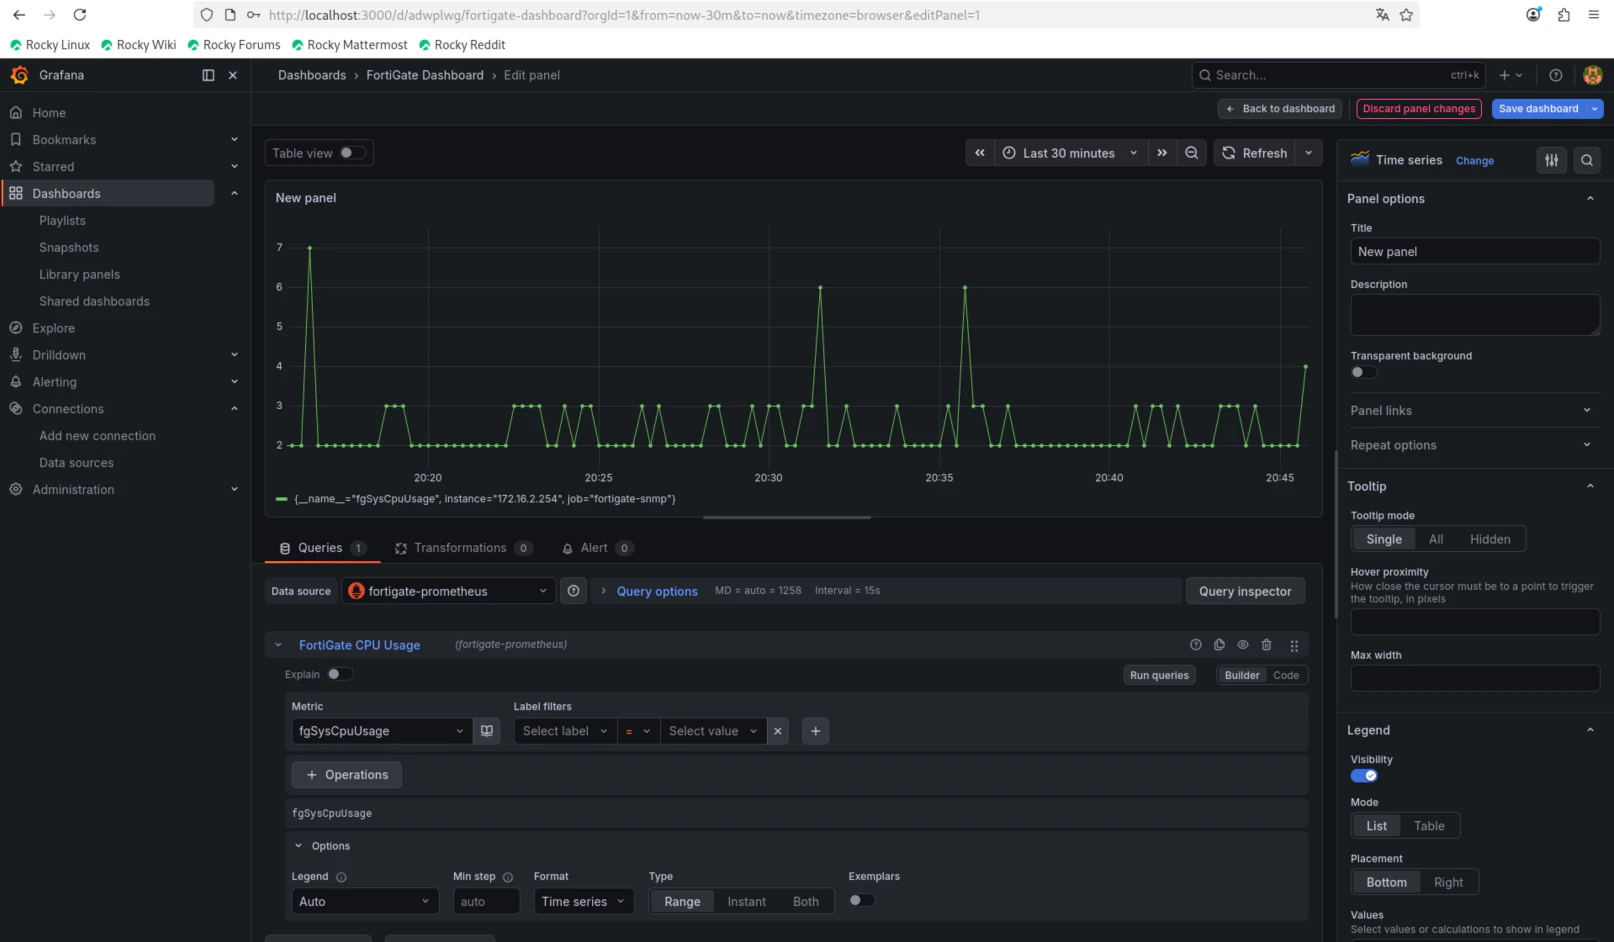Open the user profile avatar
This screenshot has height=942, width=1614.
click(1593, 75)
